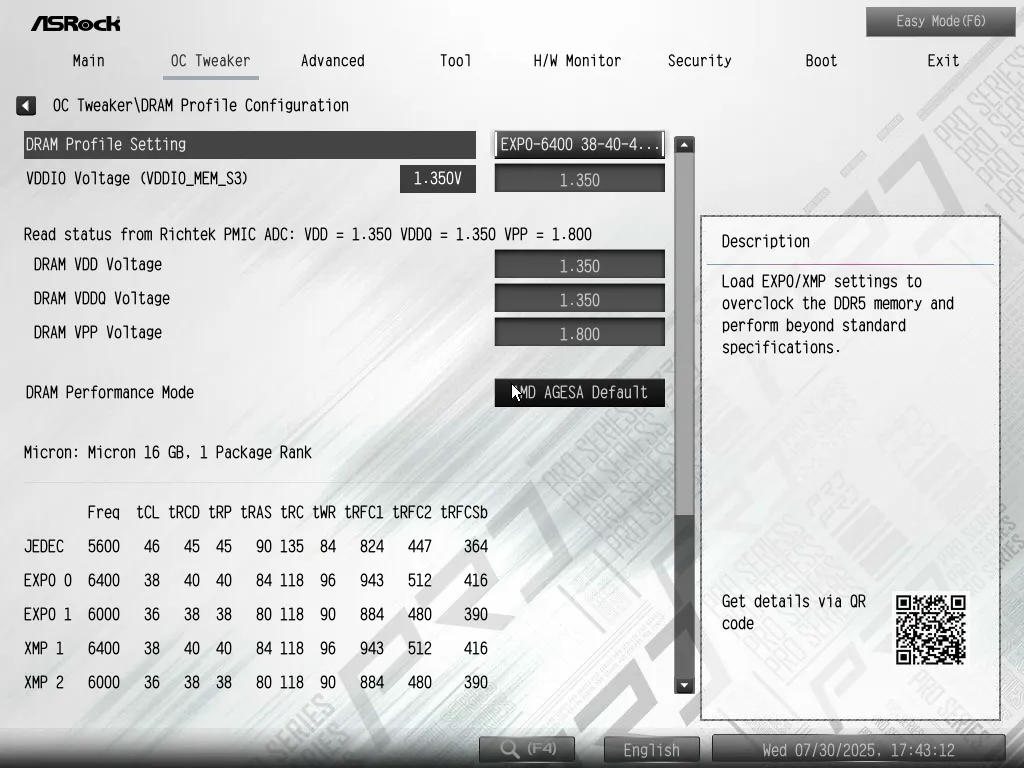Switch to Easy Mode (F6)

tap(940, 22)
